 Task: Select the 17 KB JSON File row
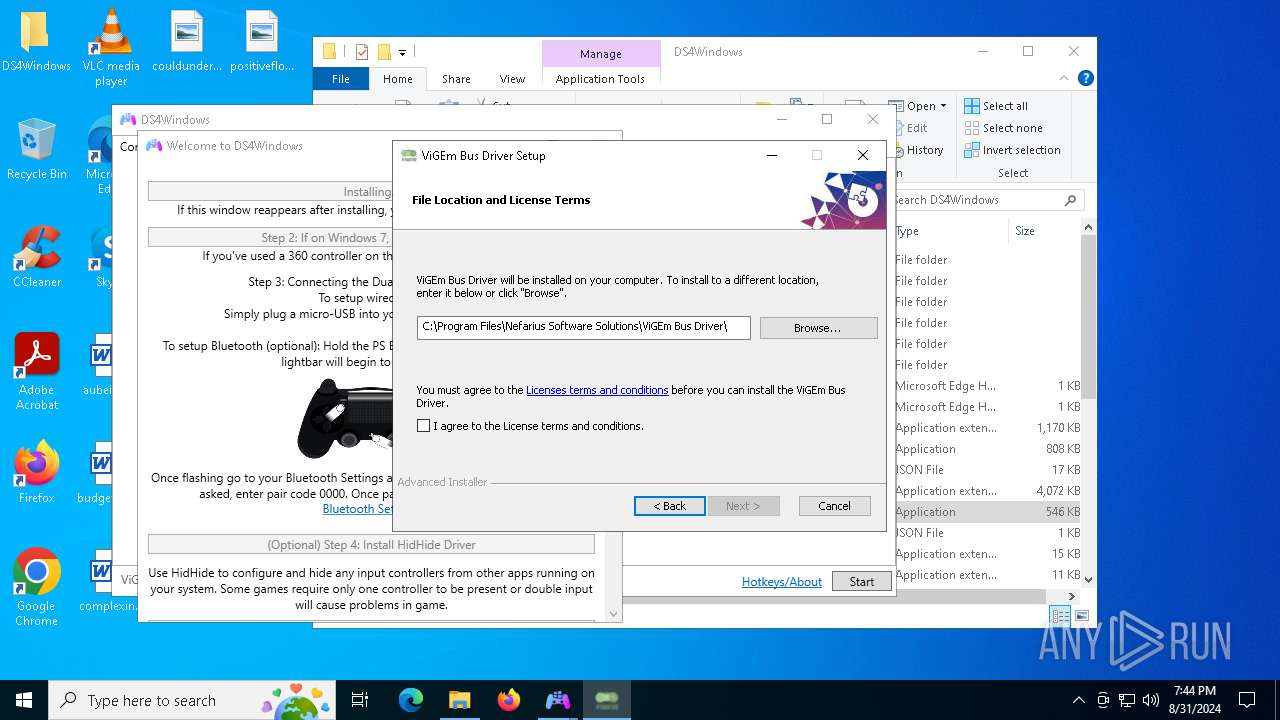988,470
